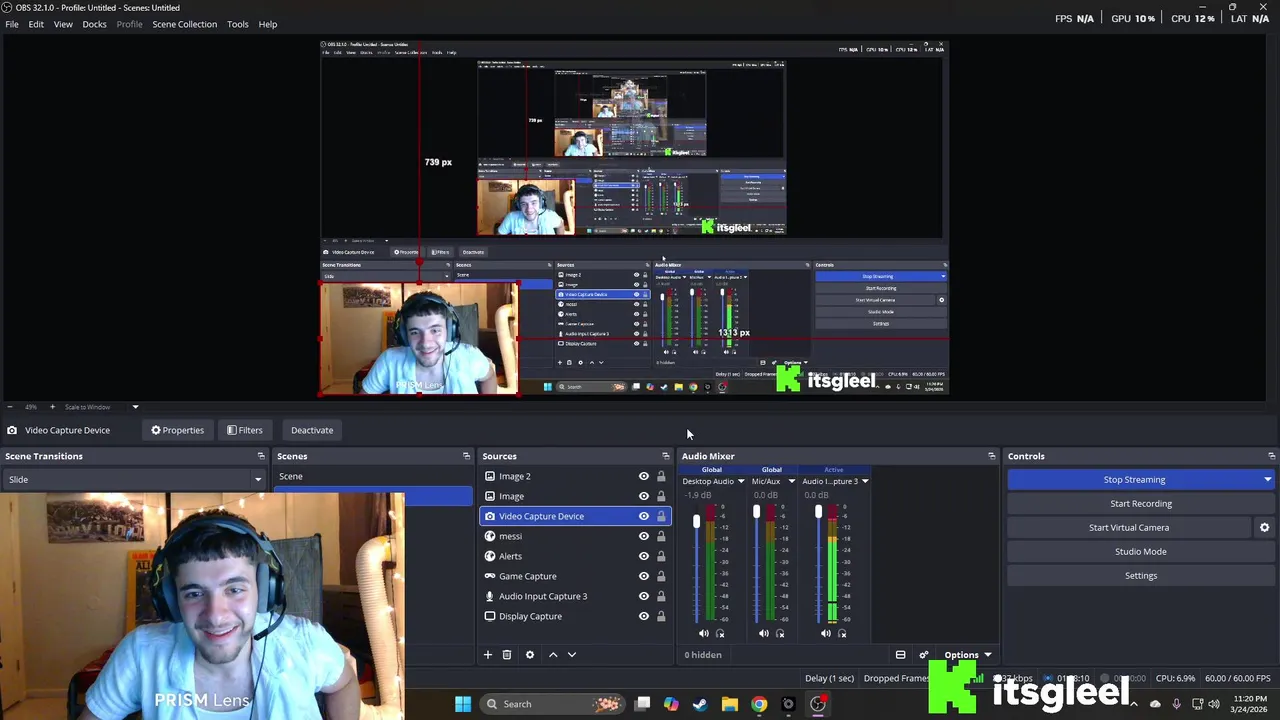
Task: Remove selected source using the trash icon
Action: coord(507,655)
